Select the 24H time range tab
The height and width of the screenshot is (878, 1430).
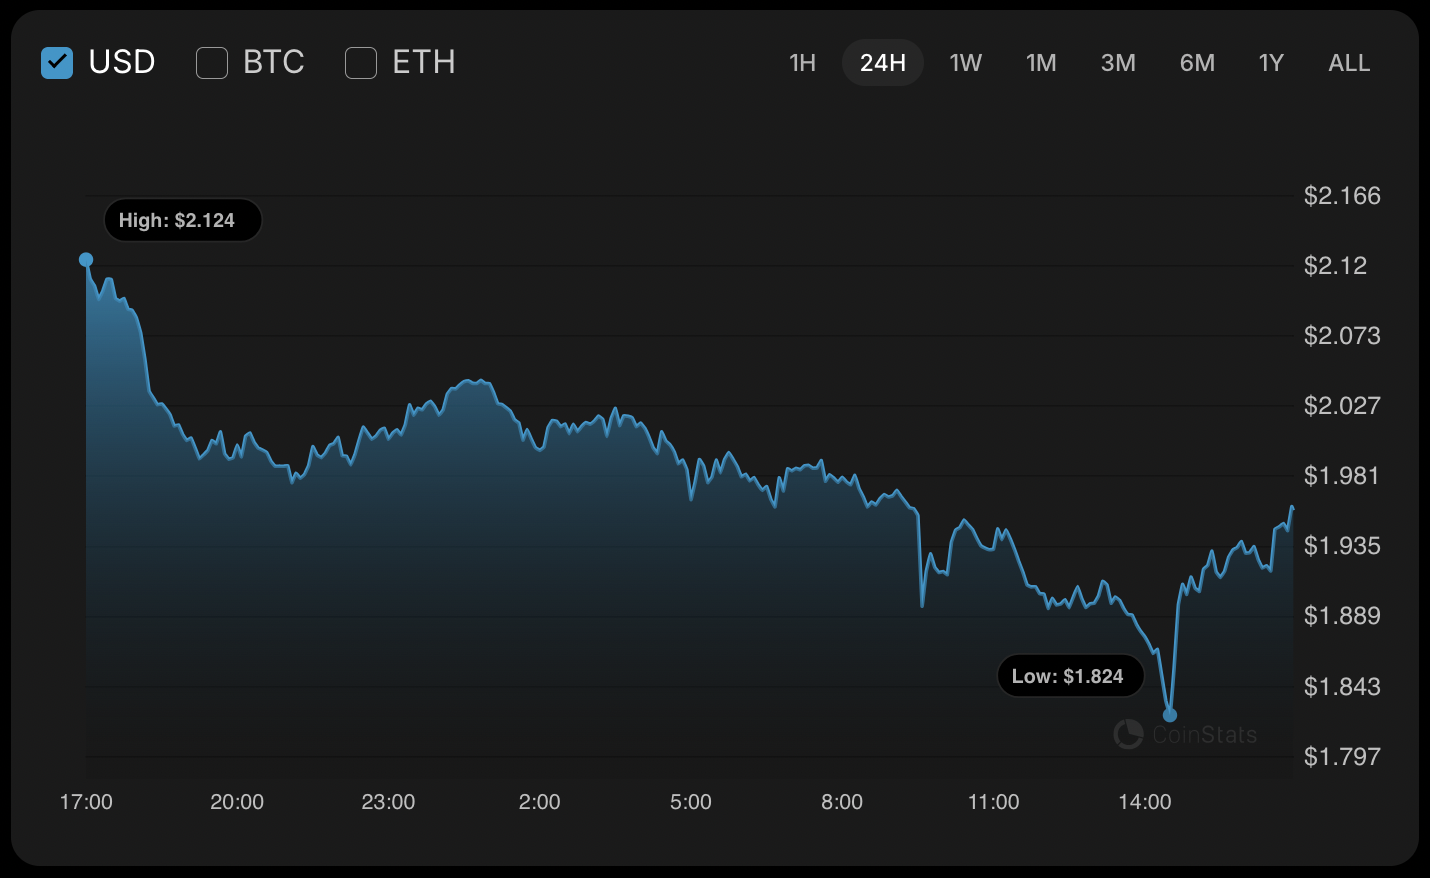(x=882, y=63)
